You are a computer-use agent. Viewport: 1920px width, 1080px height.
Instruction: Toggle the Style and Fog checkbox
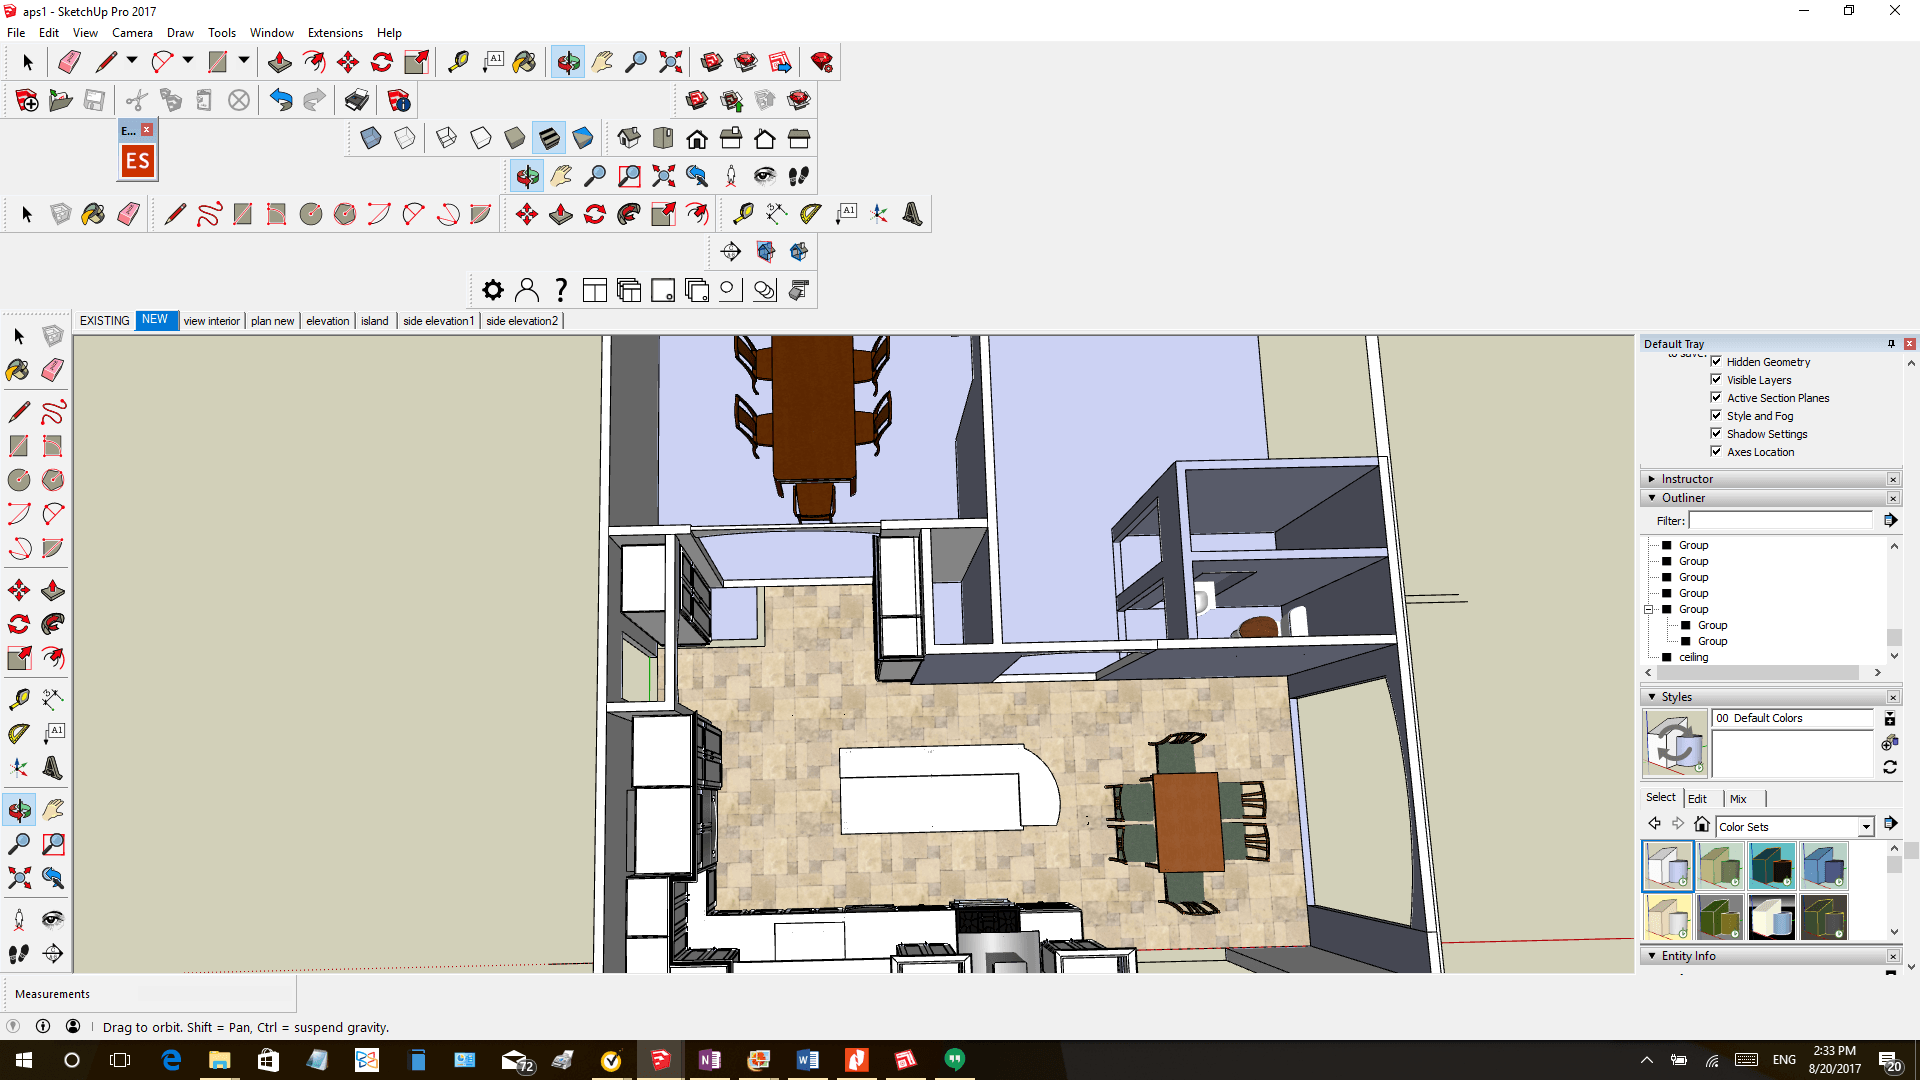point(1716,416)
